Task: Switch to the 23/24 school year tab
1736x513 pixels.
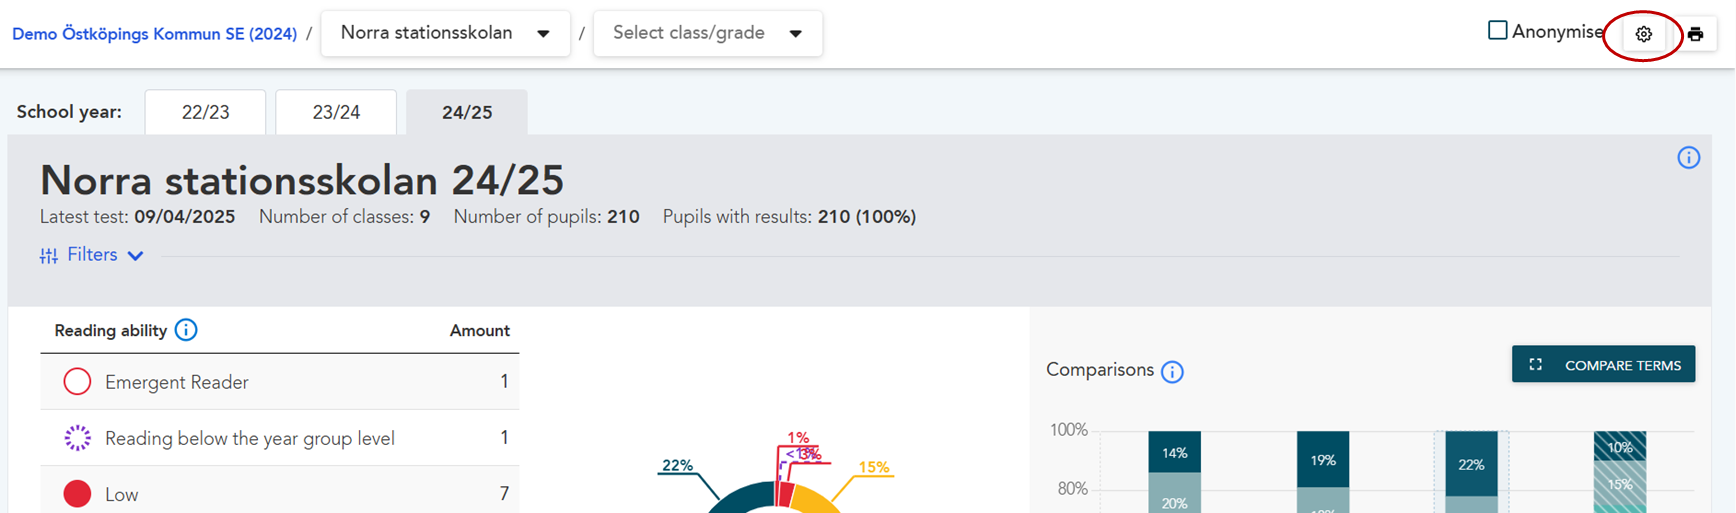Action: (x=336, y=112)
